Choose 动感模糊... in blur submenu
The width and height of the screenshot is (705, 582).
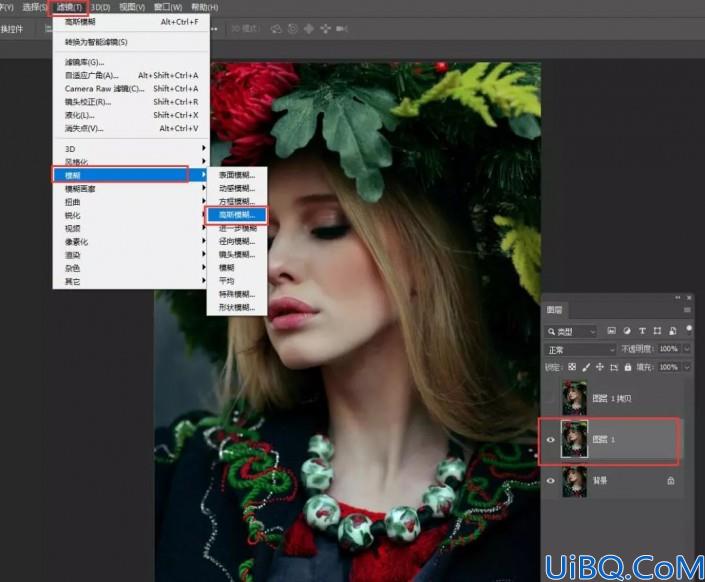pos(237,188)
